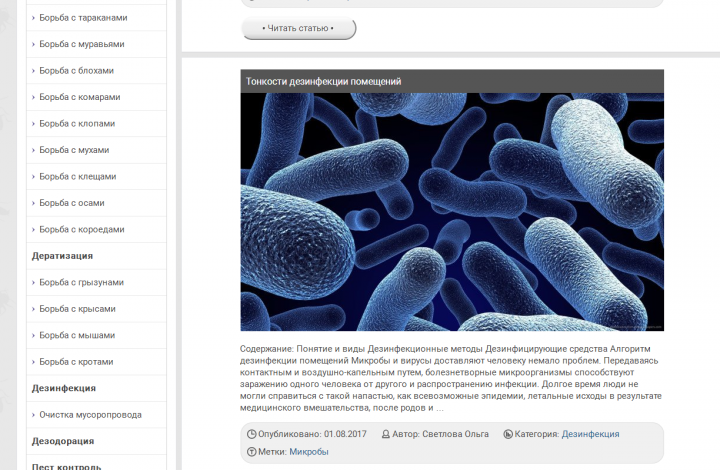Select Борьба с комарами in sidebar
Screen dimensions: 720x470
[79, 97]
